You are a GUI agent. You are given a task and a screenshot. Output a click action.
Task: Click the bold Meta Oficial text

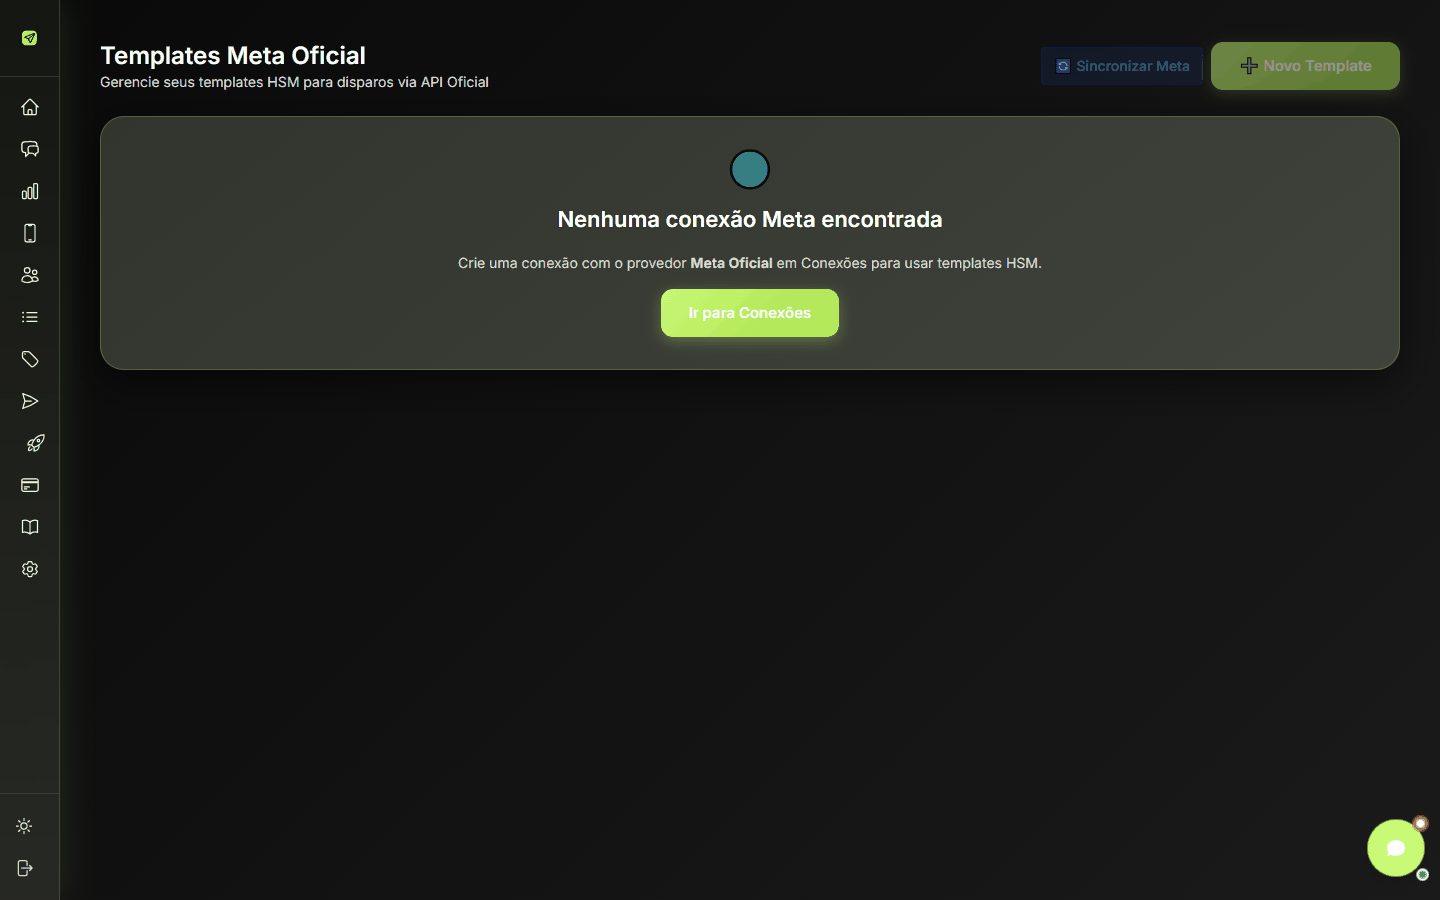(731, 263)
